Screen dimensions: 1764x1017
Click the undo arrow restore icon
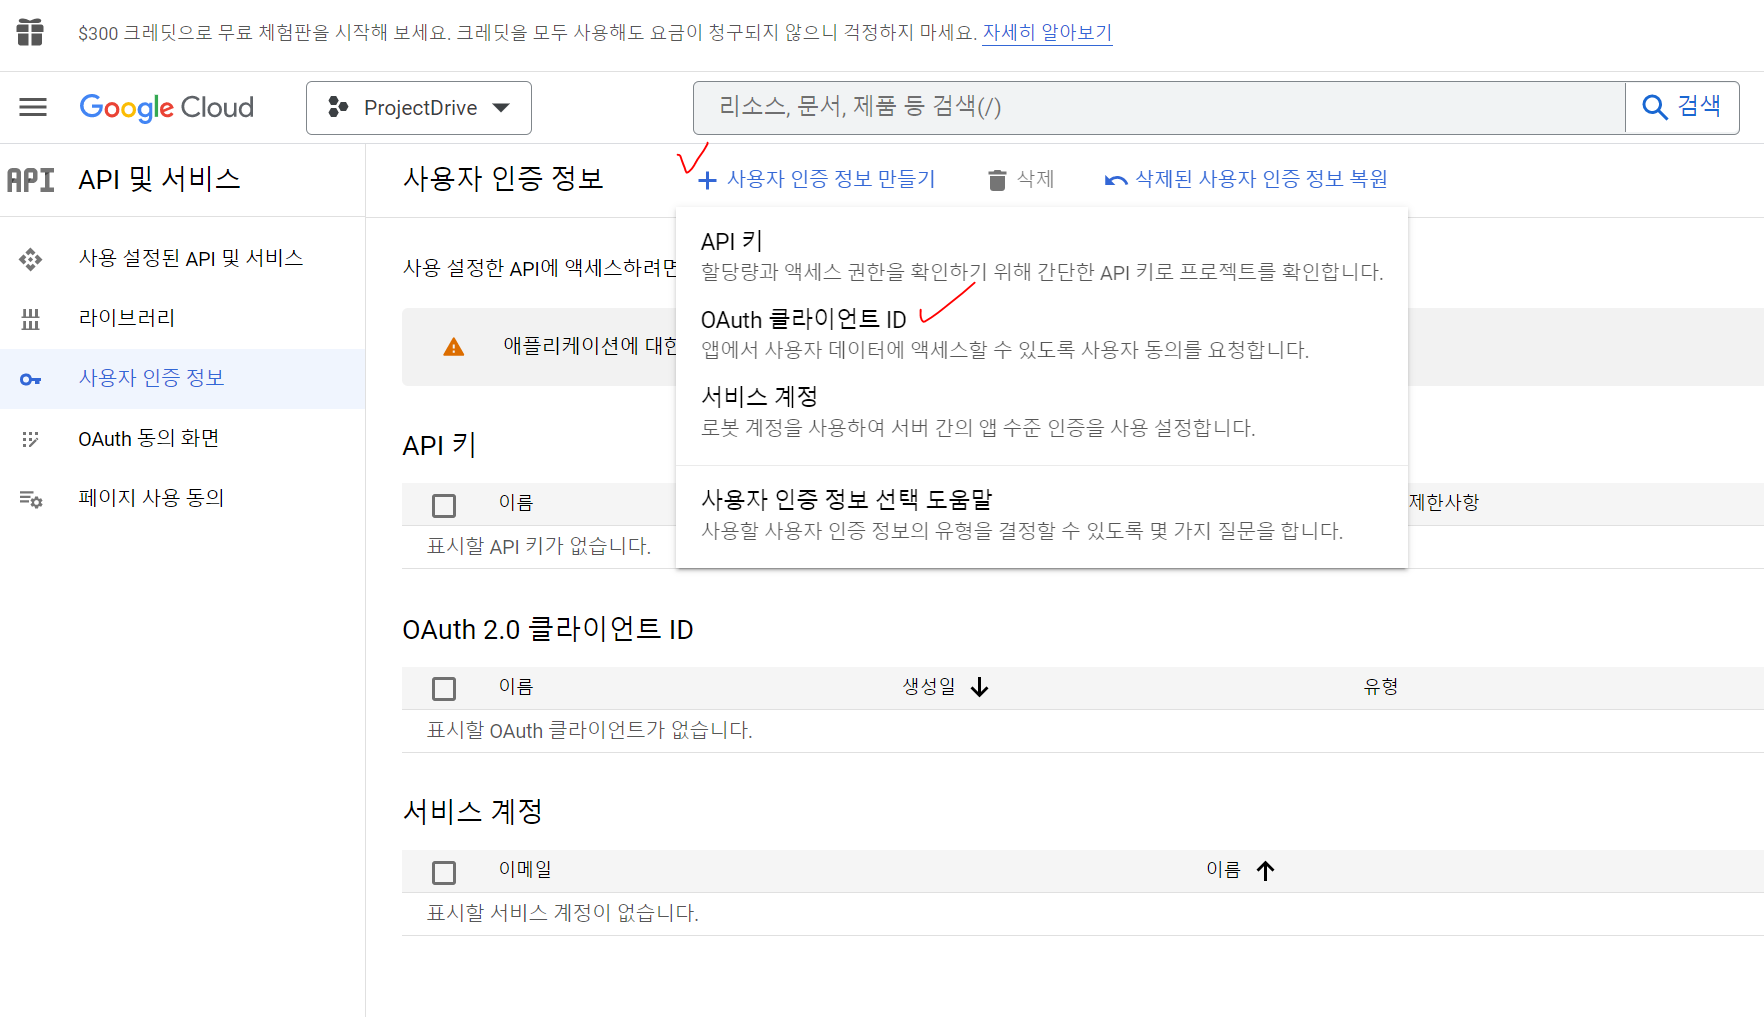coord(1116,180)
